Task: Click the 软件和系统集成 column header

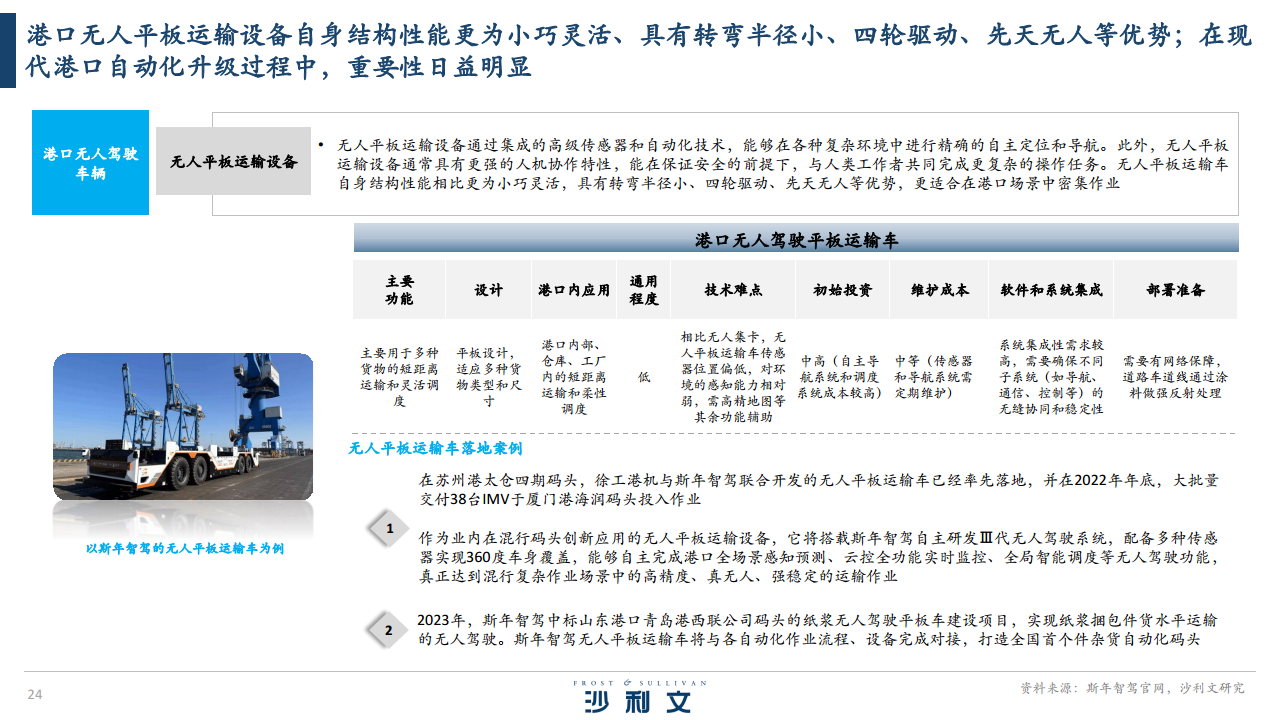Action: coord(1051,290)
